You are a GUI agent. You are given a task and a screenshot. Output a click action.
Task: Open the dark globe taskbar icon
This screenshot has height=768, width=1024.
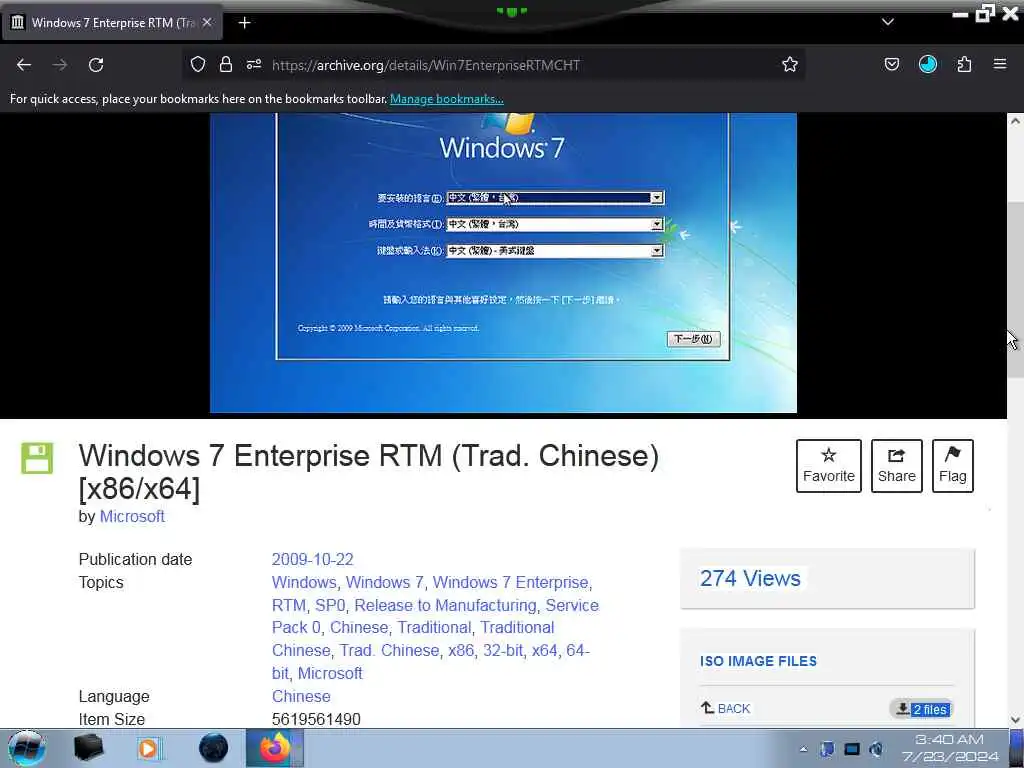(213, 748)
